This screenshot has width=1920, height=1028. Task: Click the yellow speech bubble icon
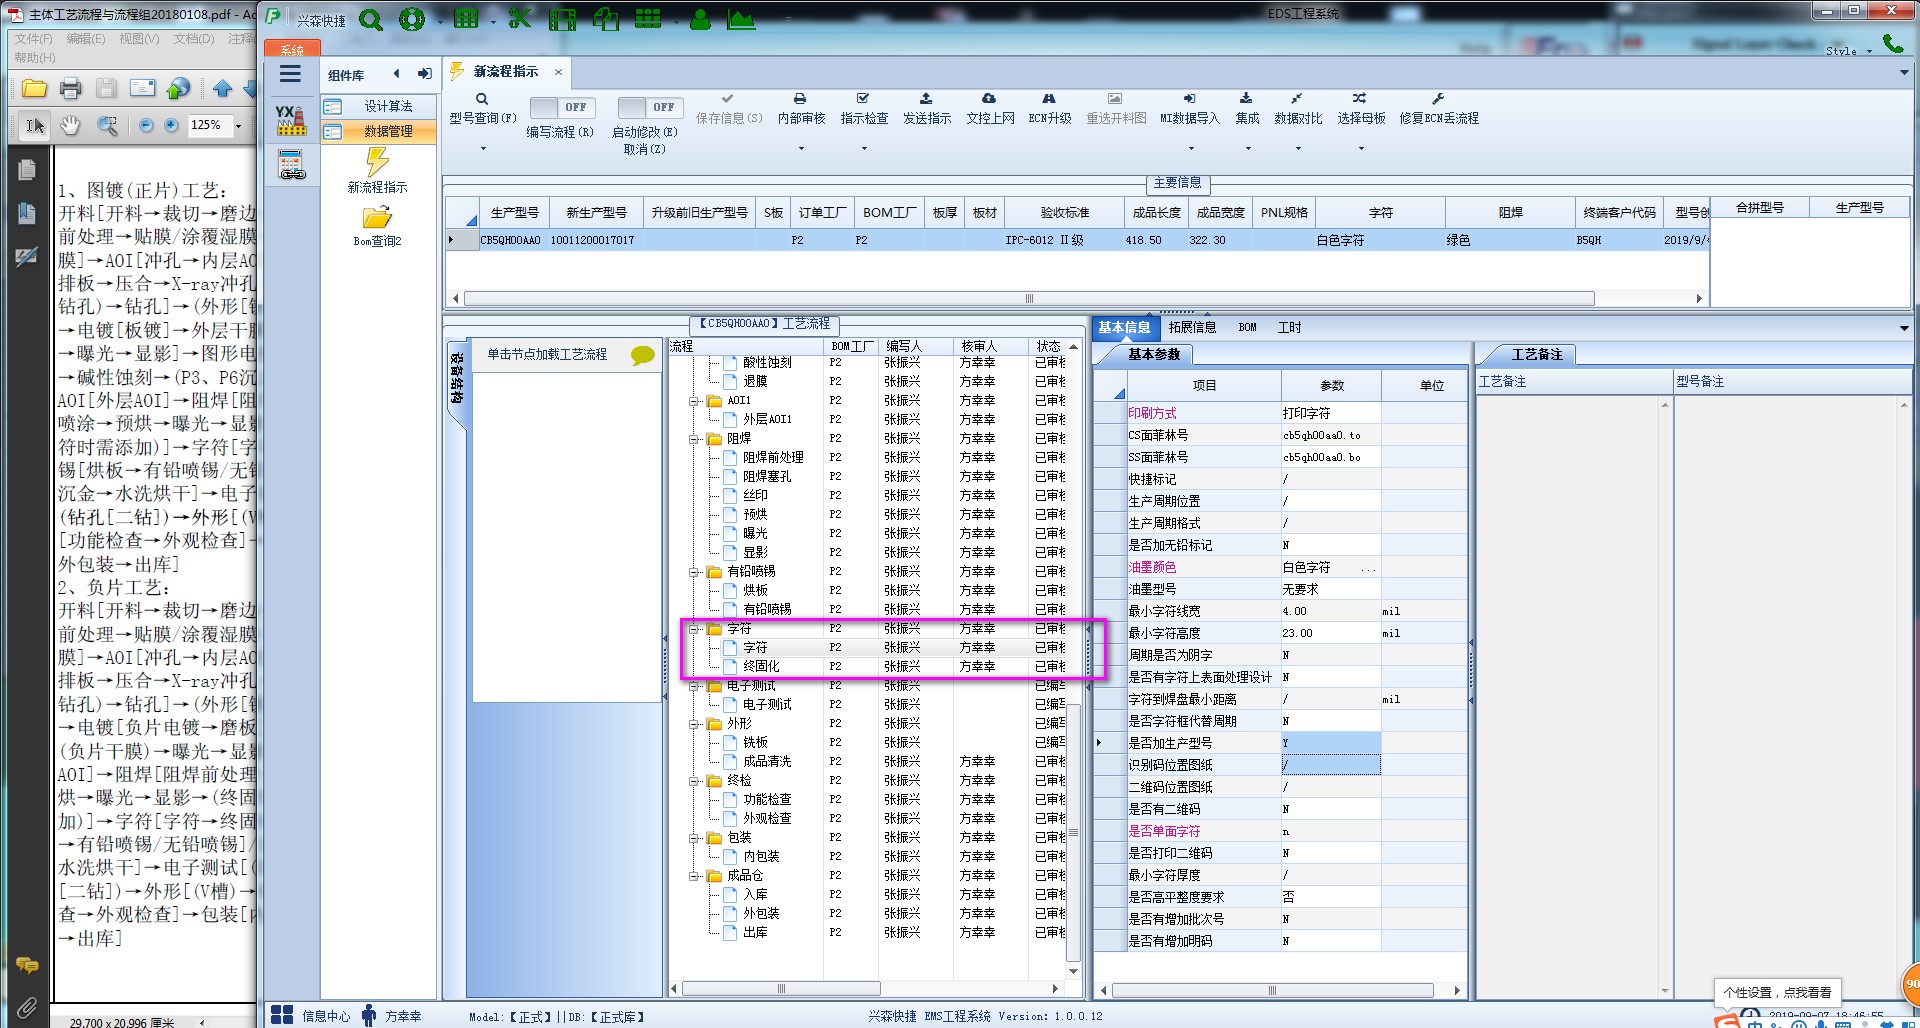(642, 355)
